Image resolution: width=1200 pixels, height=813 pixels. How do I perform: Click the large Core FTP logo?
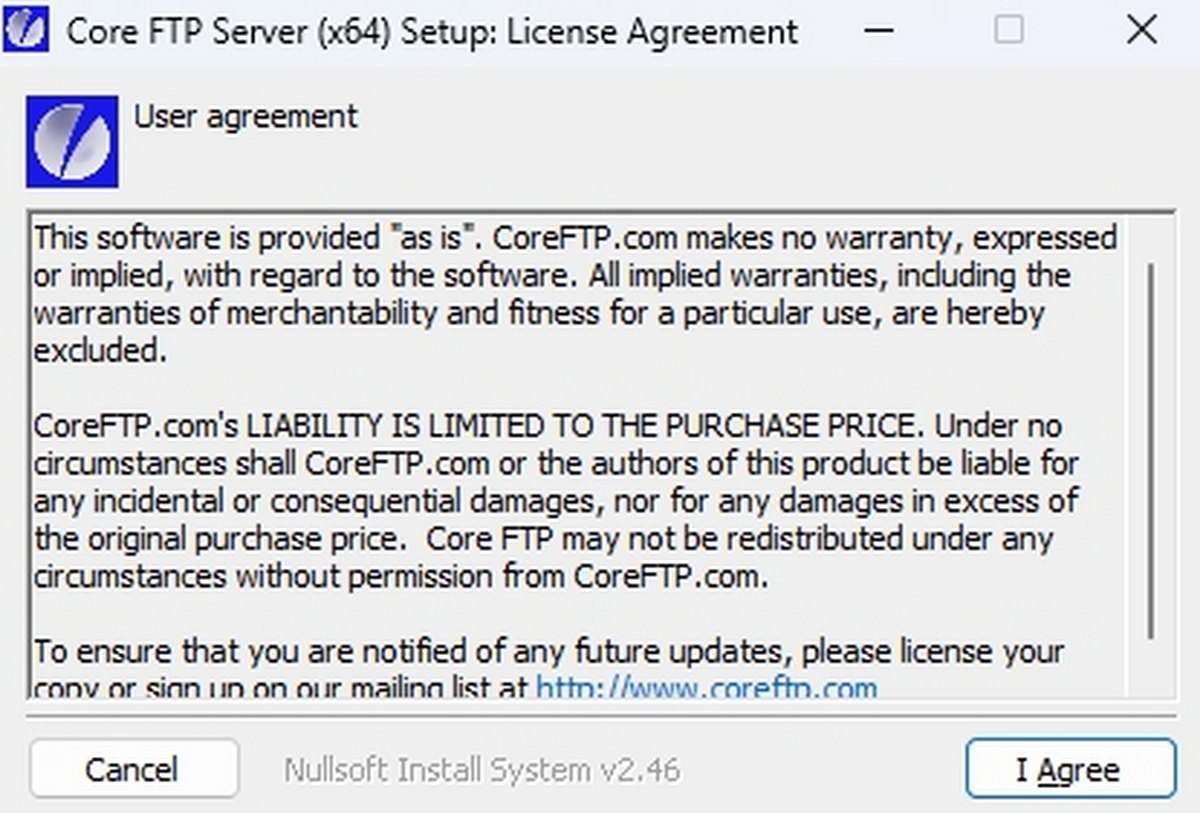(x=72, y=141)
